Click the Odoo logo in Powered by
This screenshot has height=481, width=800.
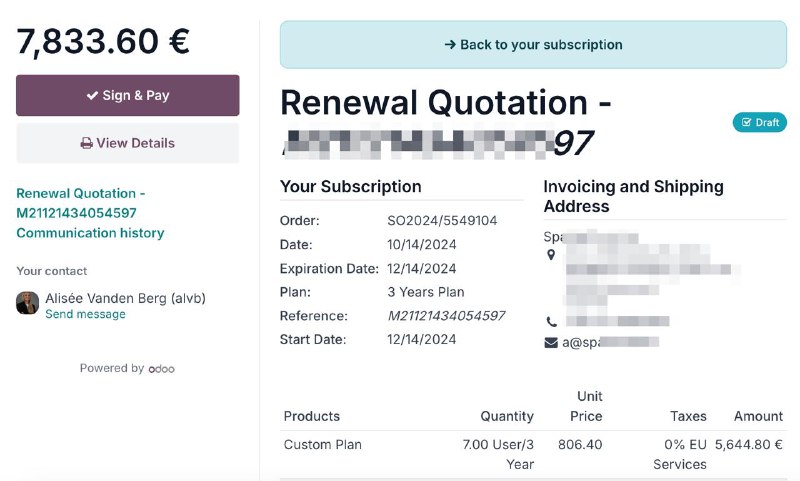[162, 369]
